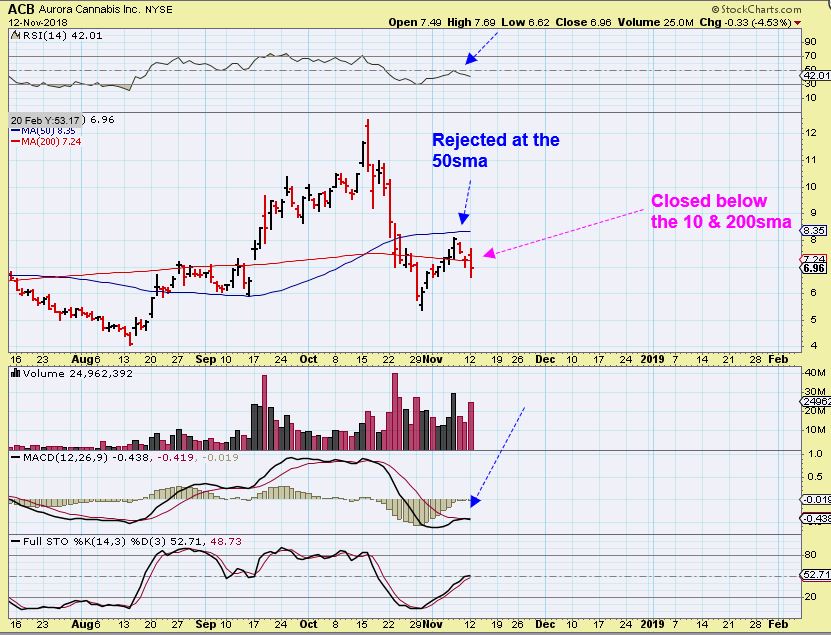Viewport: 831px width, 635px height.
Task: Click the High 7.69 value
Action: pyautogui.click(x=471, y=22)
